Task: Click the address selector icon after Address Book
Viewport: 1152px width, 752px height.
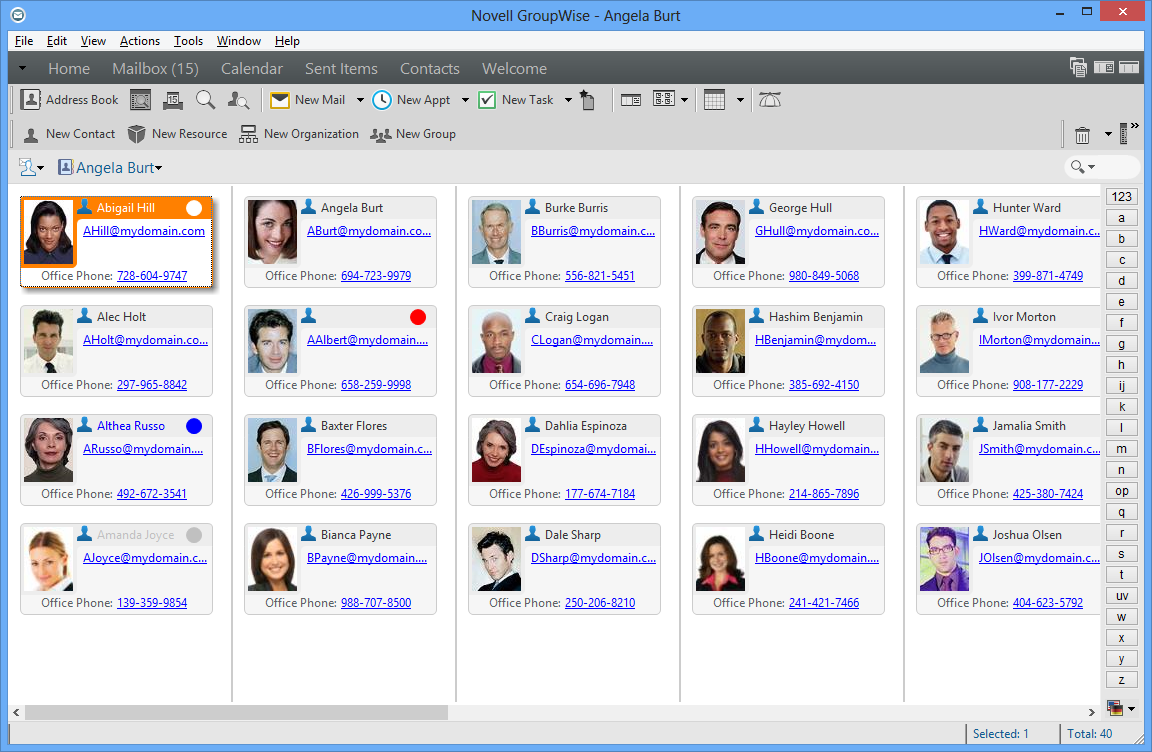Action: point(140,100)
